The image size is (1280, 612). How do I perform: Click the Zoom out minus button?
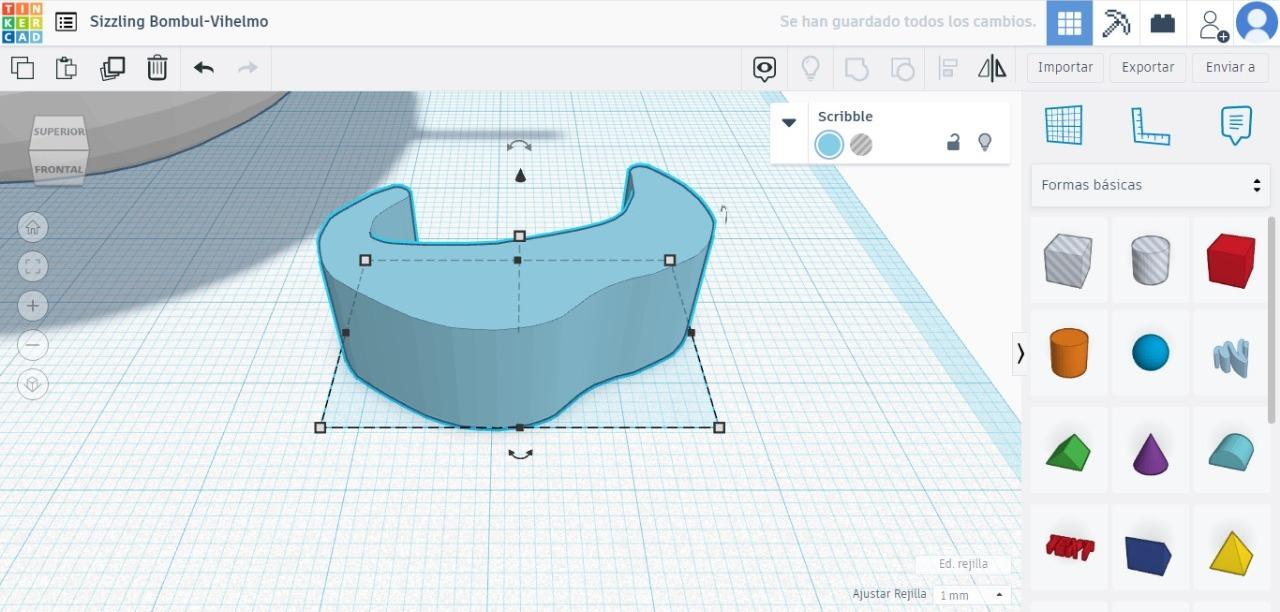tap(33, 345)
